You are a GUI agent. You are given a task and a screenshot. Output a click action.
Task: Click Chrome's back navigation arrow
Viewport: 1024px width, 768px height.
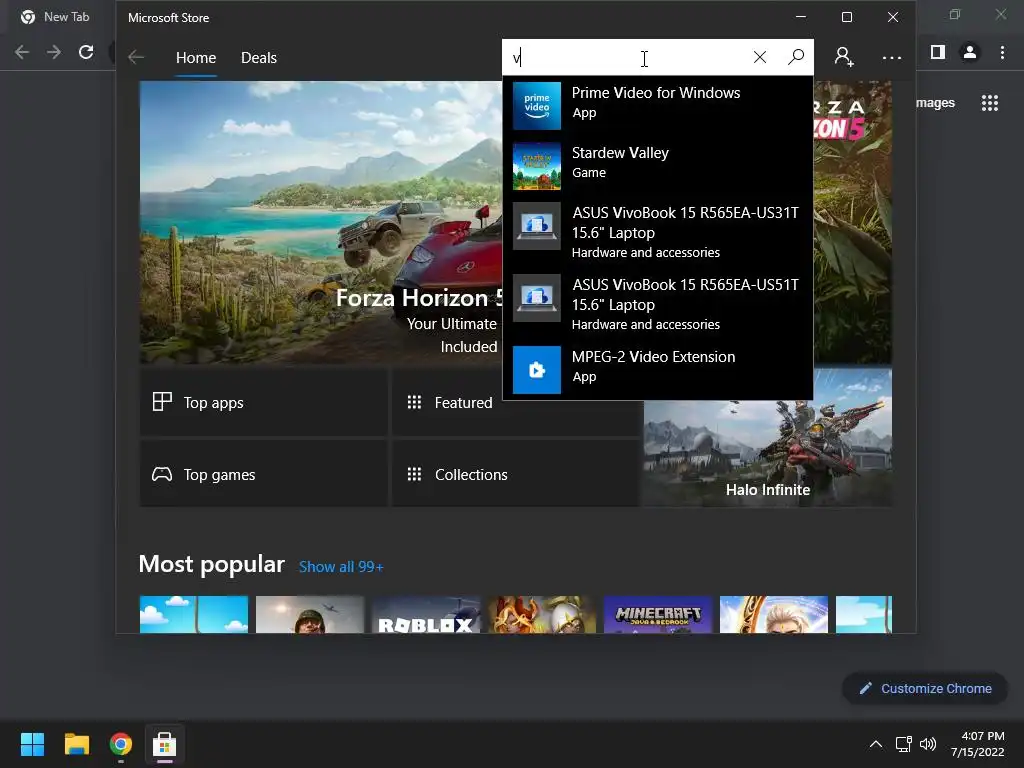pyautogui.click(x=22, y=52)
